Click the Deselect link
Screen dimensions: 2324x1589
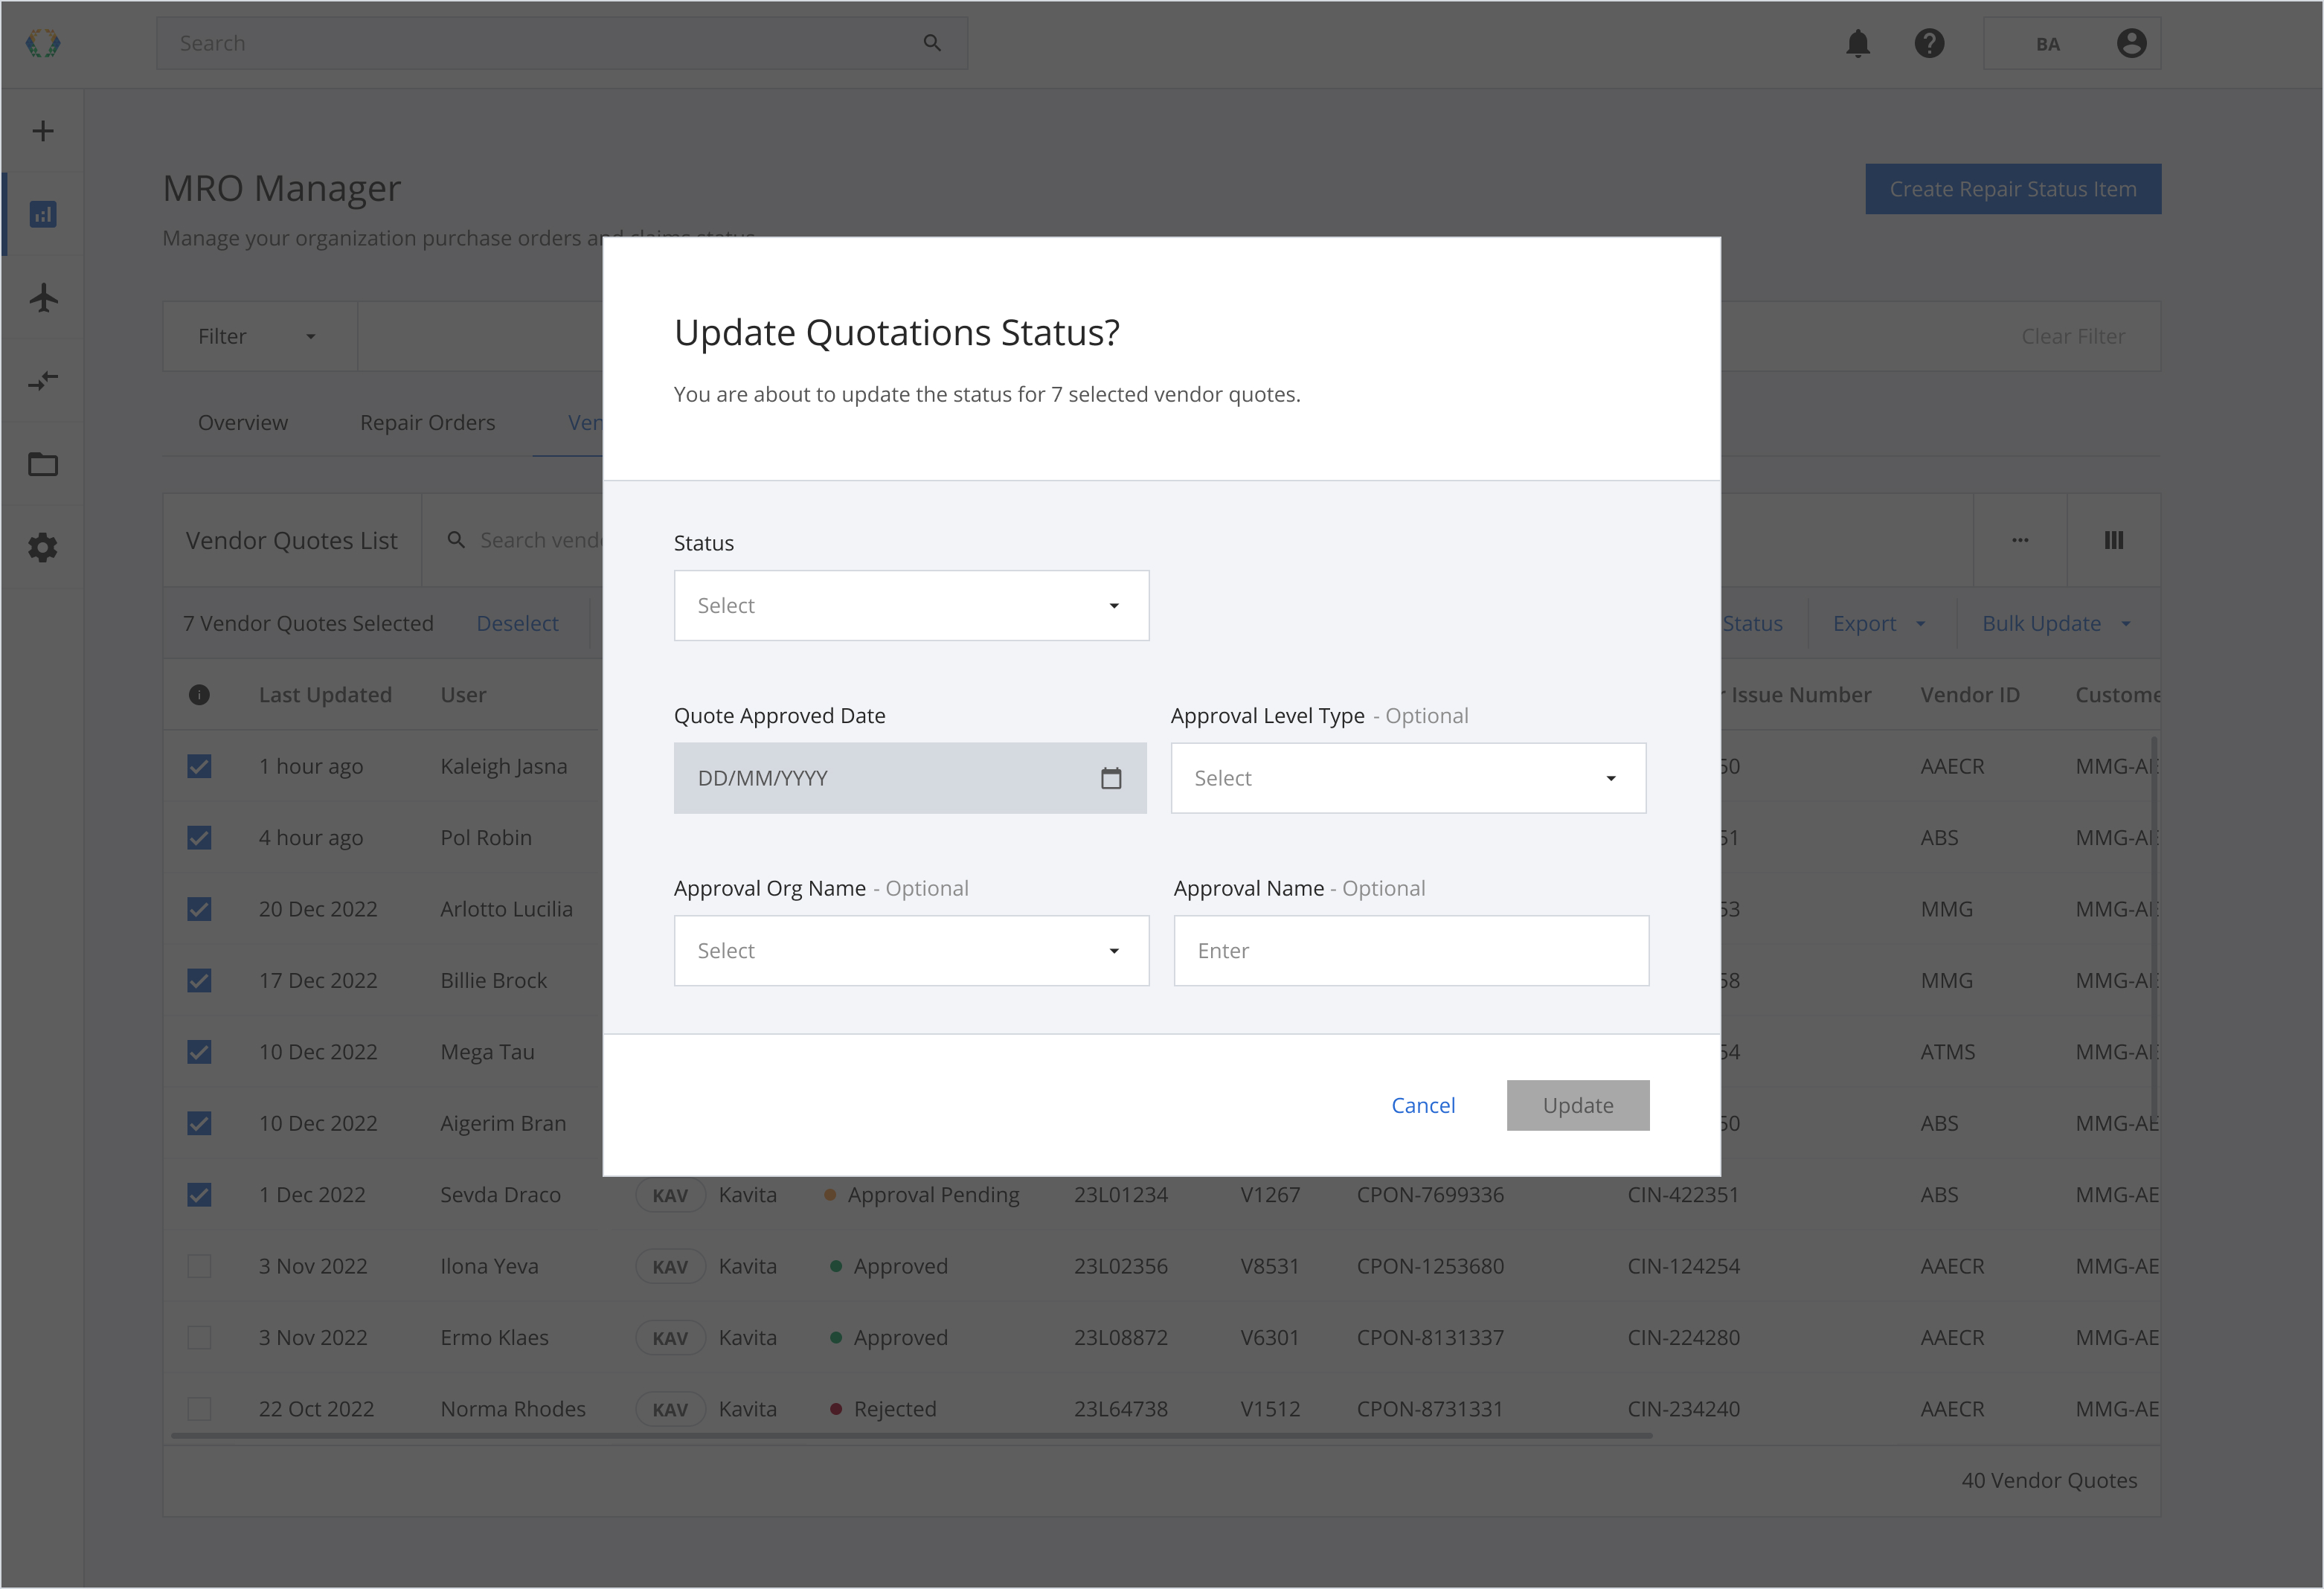coord(517,624)
